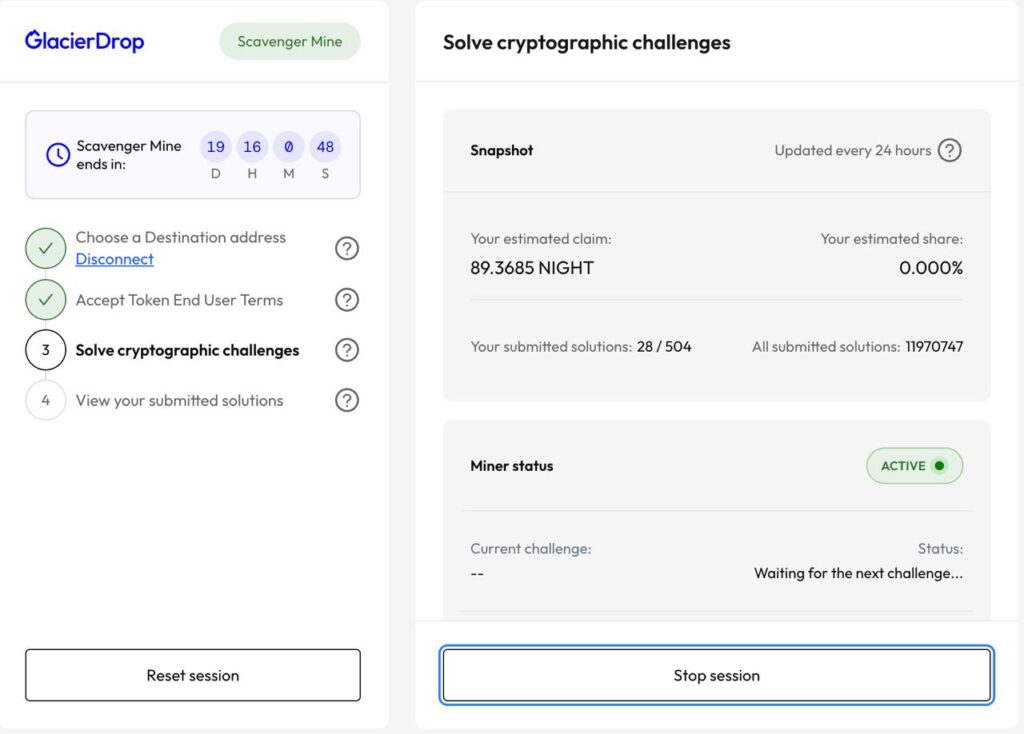Screen dimensions: 1024x734
Task: Open help for View your submitted solutions
Action: [346, 400]
